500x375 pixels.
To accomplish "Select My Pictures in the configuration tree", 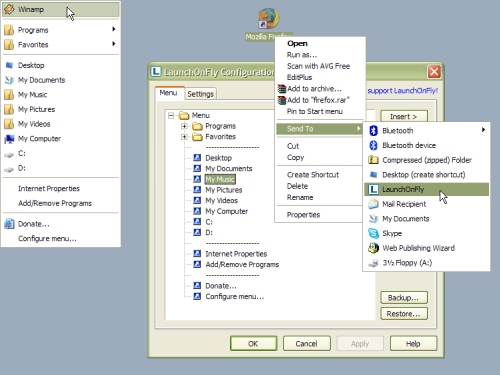I will pyautogui.click(x=224, y=190).
